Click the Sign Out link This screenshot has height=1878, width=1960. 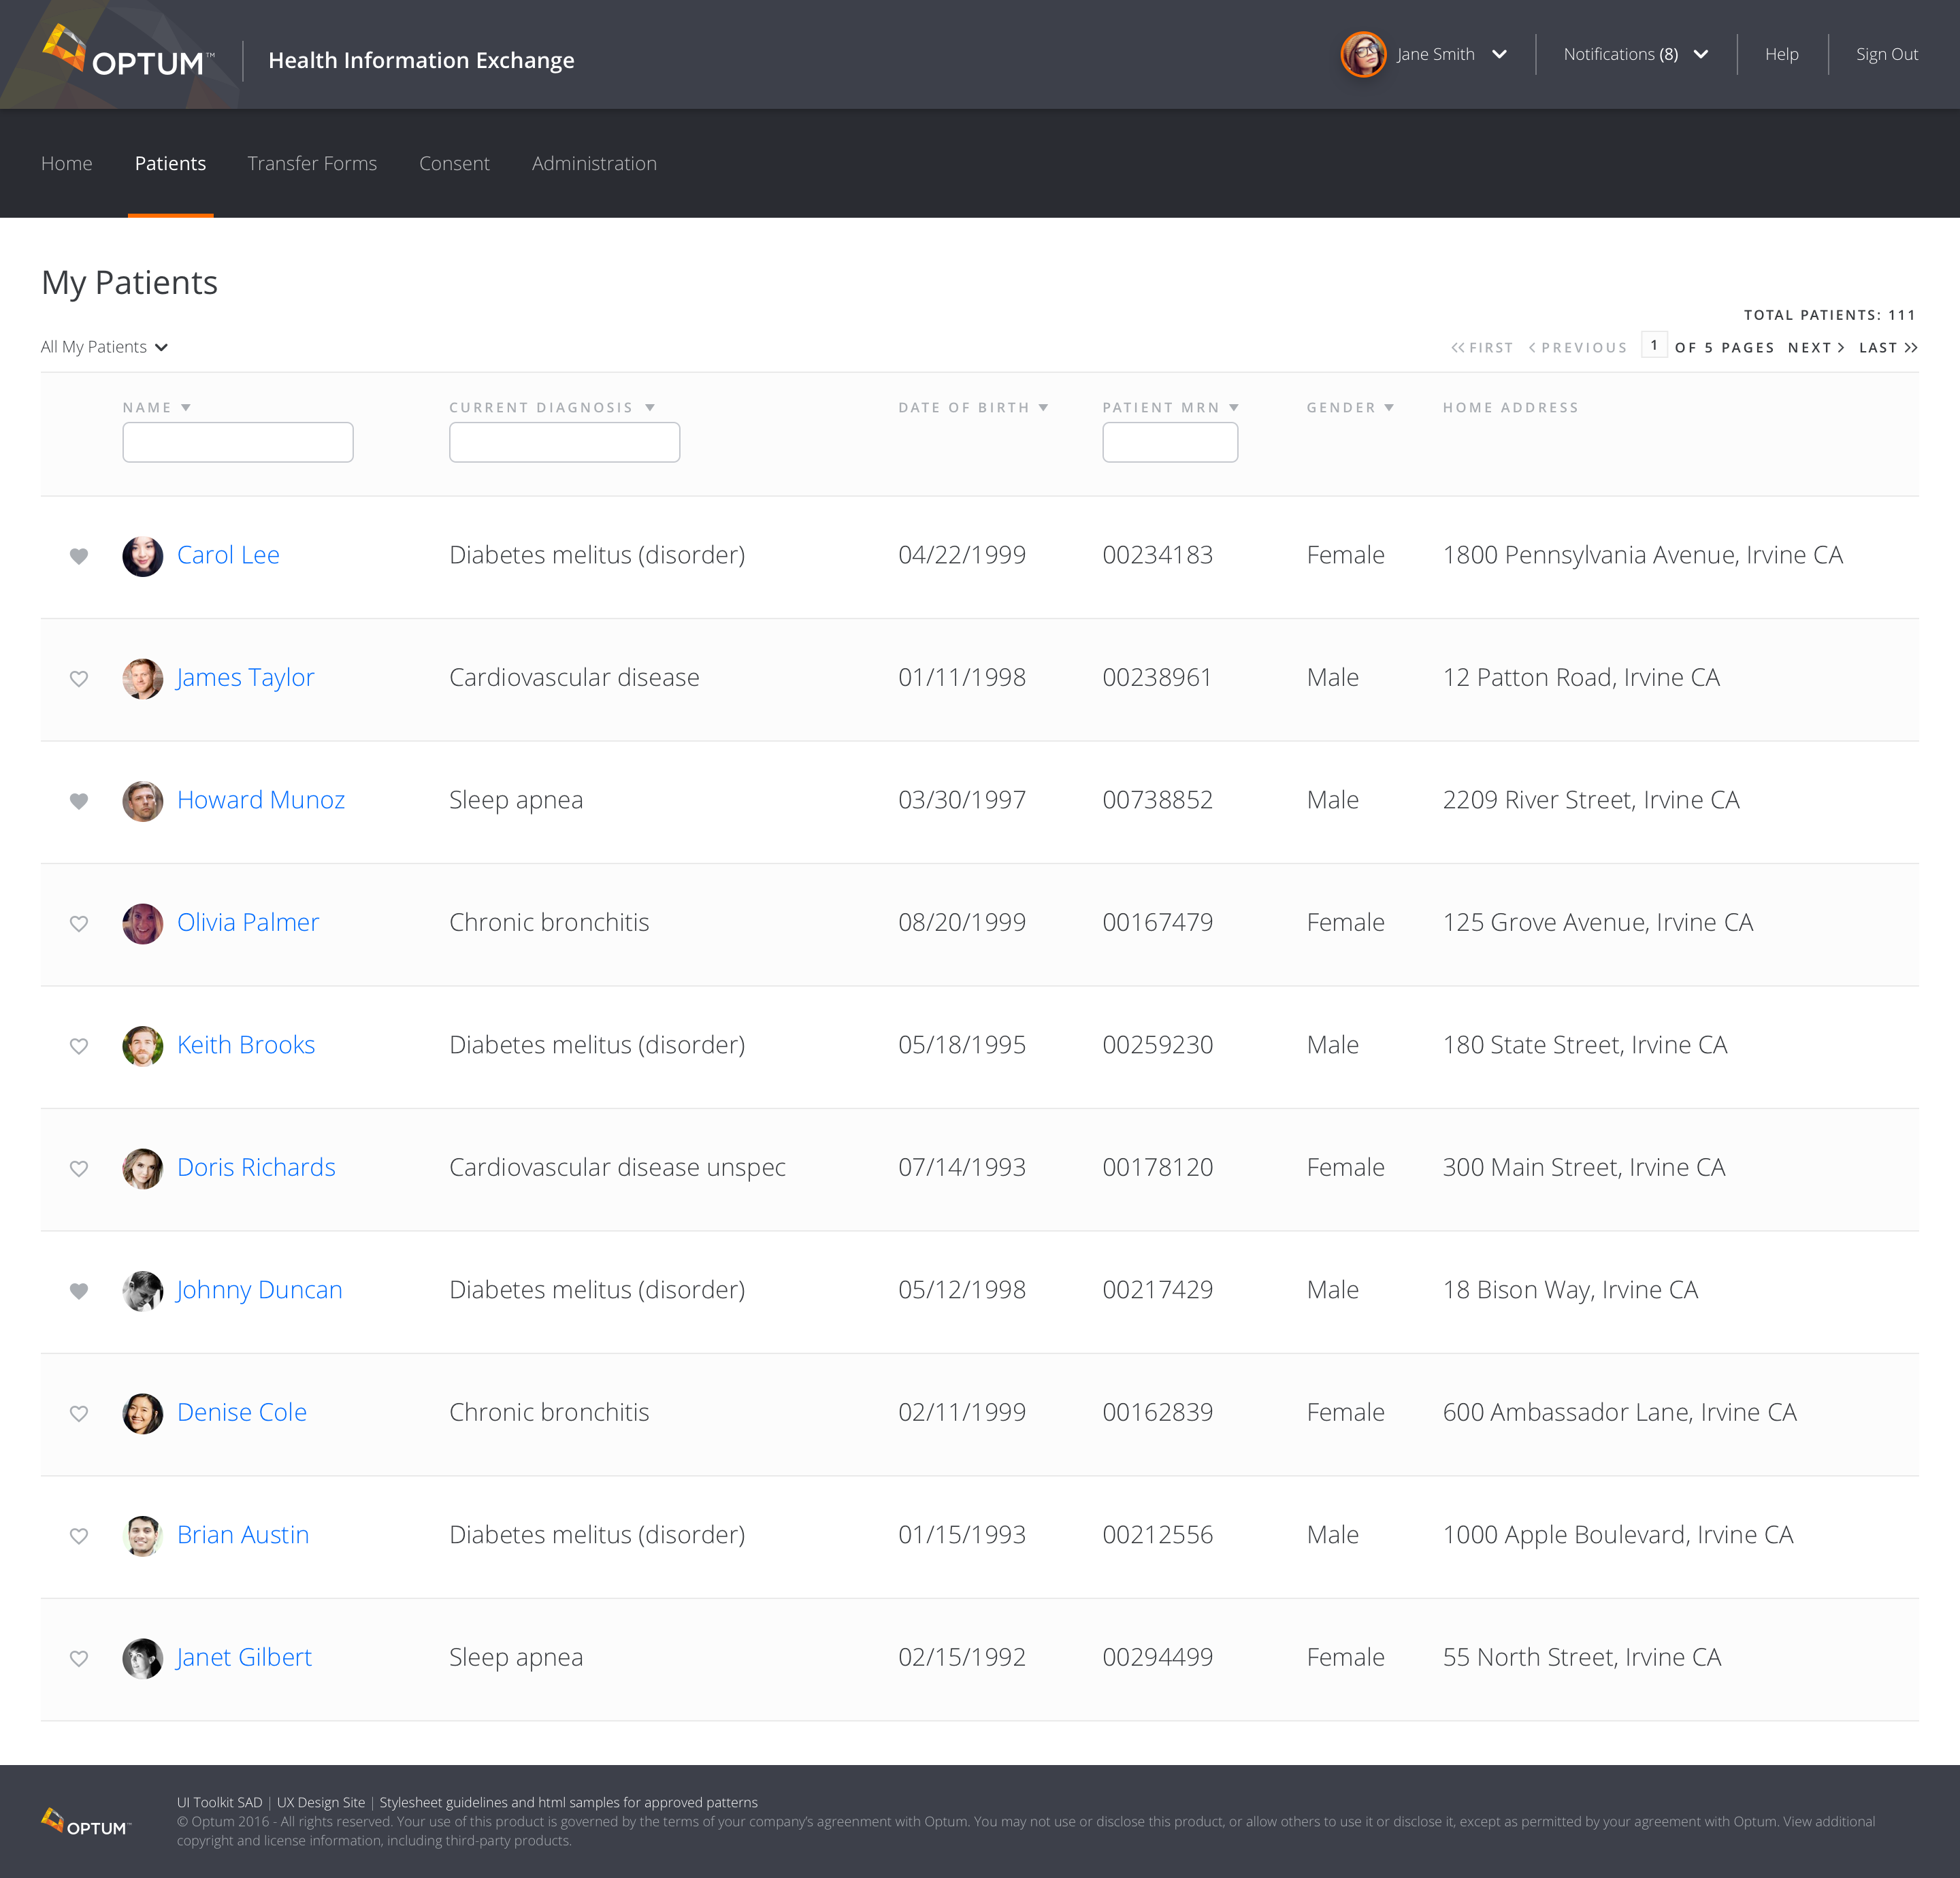click(1886, 54)
